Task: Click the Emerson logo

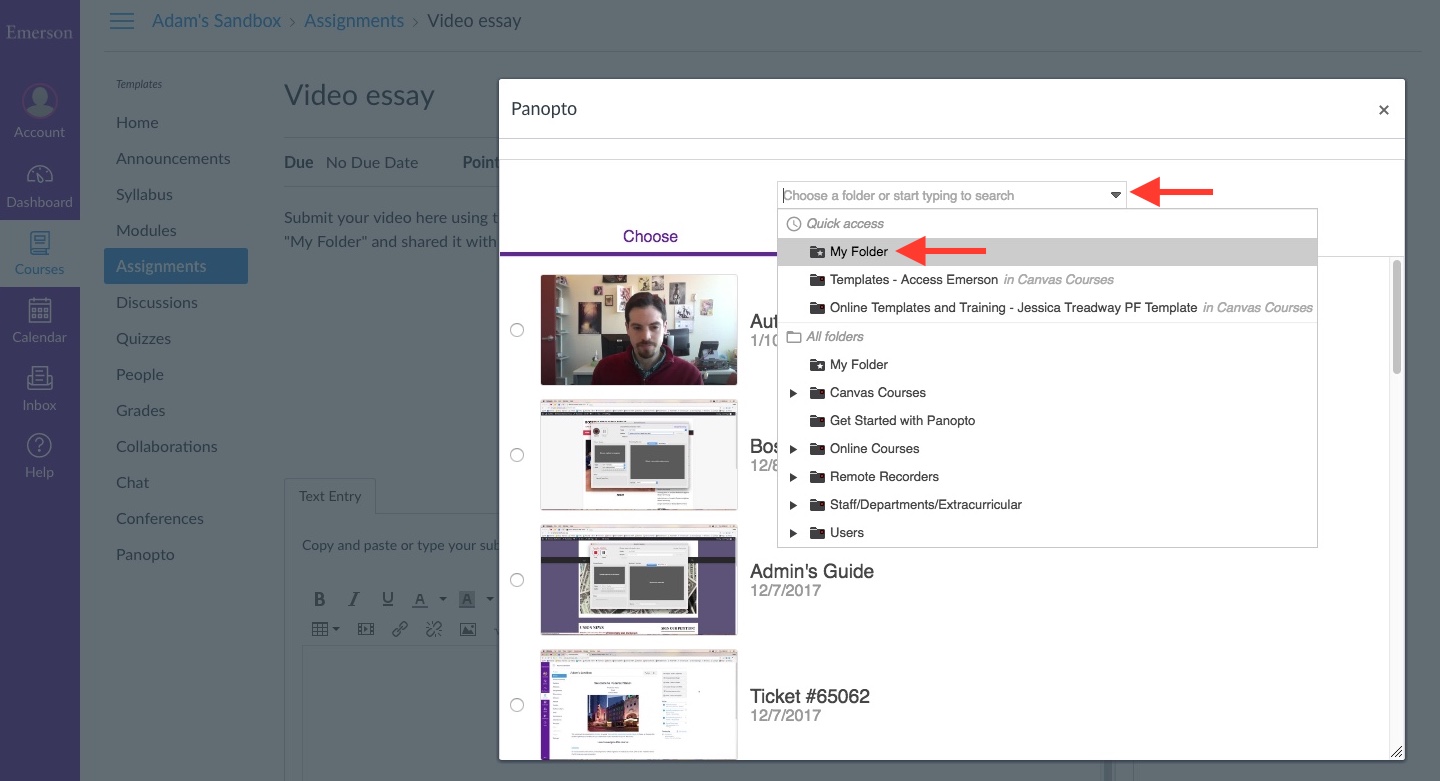Action: point(40,32)
